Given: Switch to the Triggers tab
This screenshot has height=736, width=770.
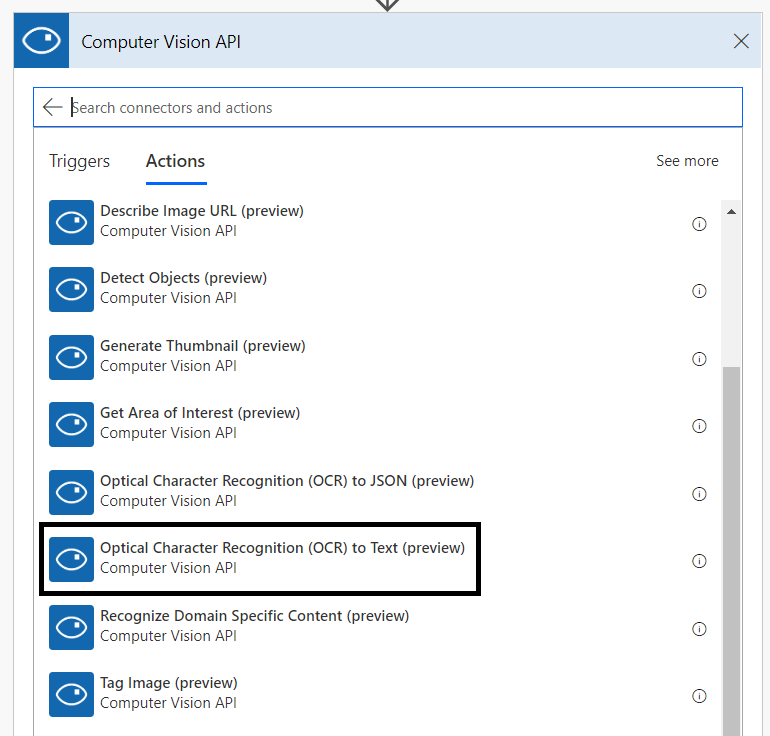Looking at the screenshot, I should tap(79, 161).
